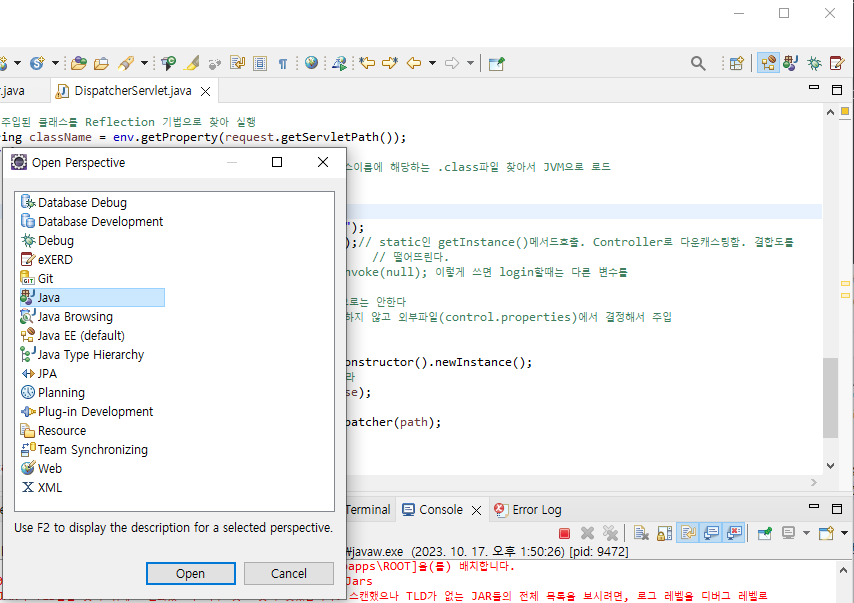The width and height of the screenshot is (854, 603).
Task: Click the Open Task folder icon
Action: [x=101, y=63]
